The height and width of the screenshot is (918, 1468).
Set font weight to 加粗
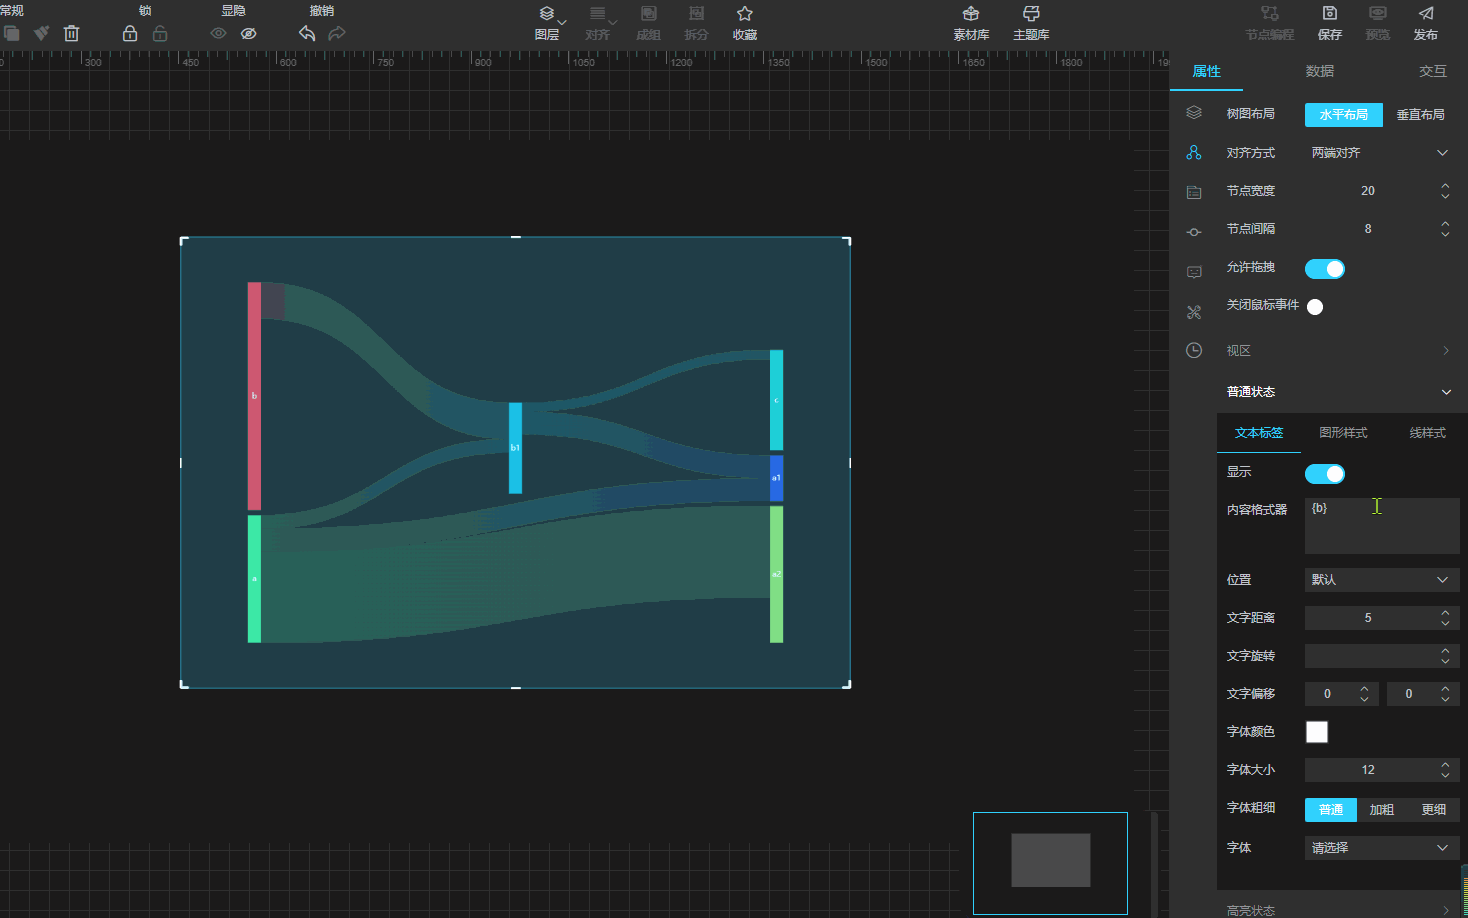pos(1382,810)
